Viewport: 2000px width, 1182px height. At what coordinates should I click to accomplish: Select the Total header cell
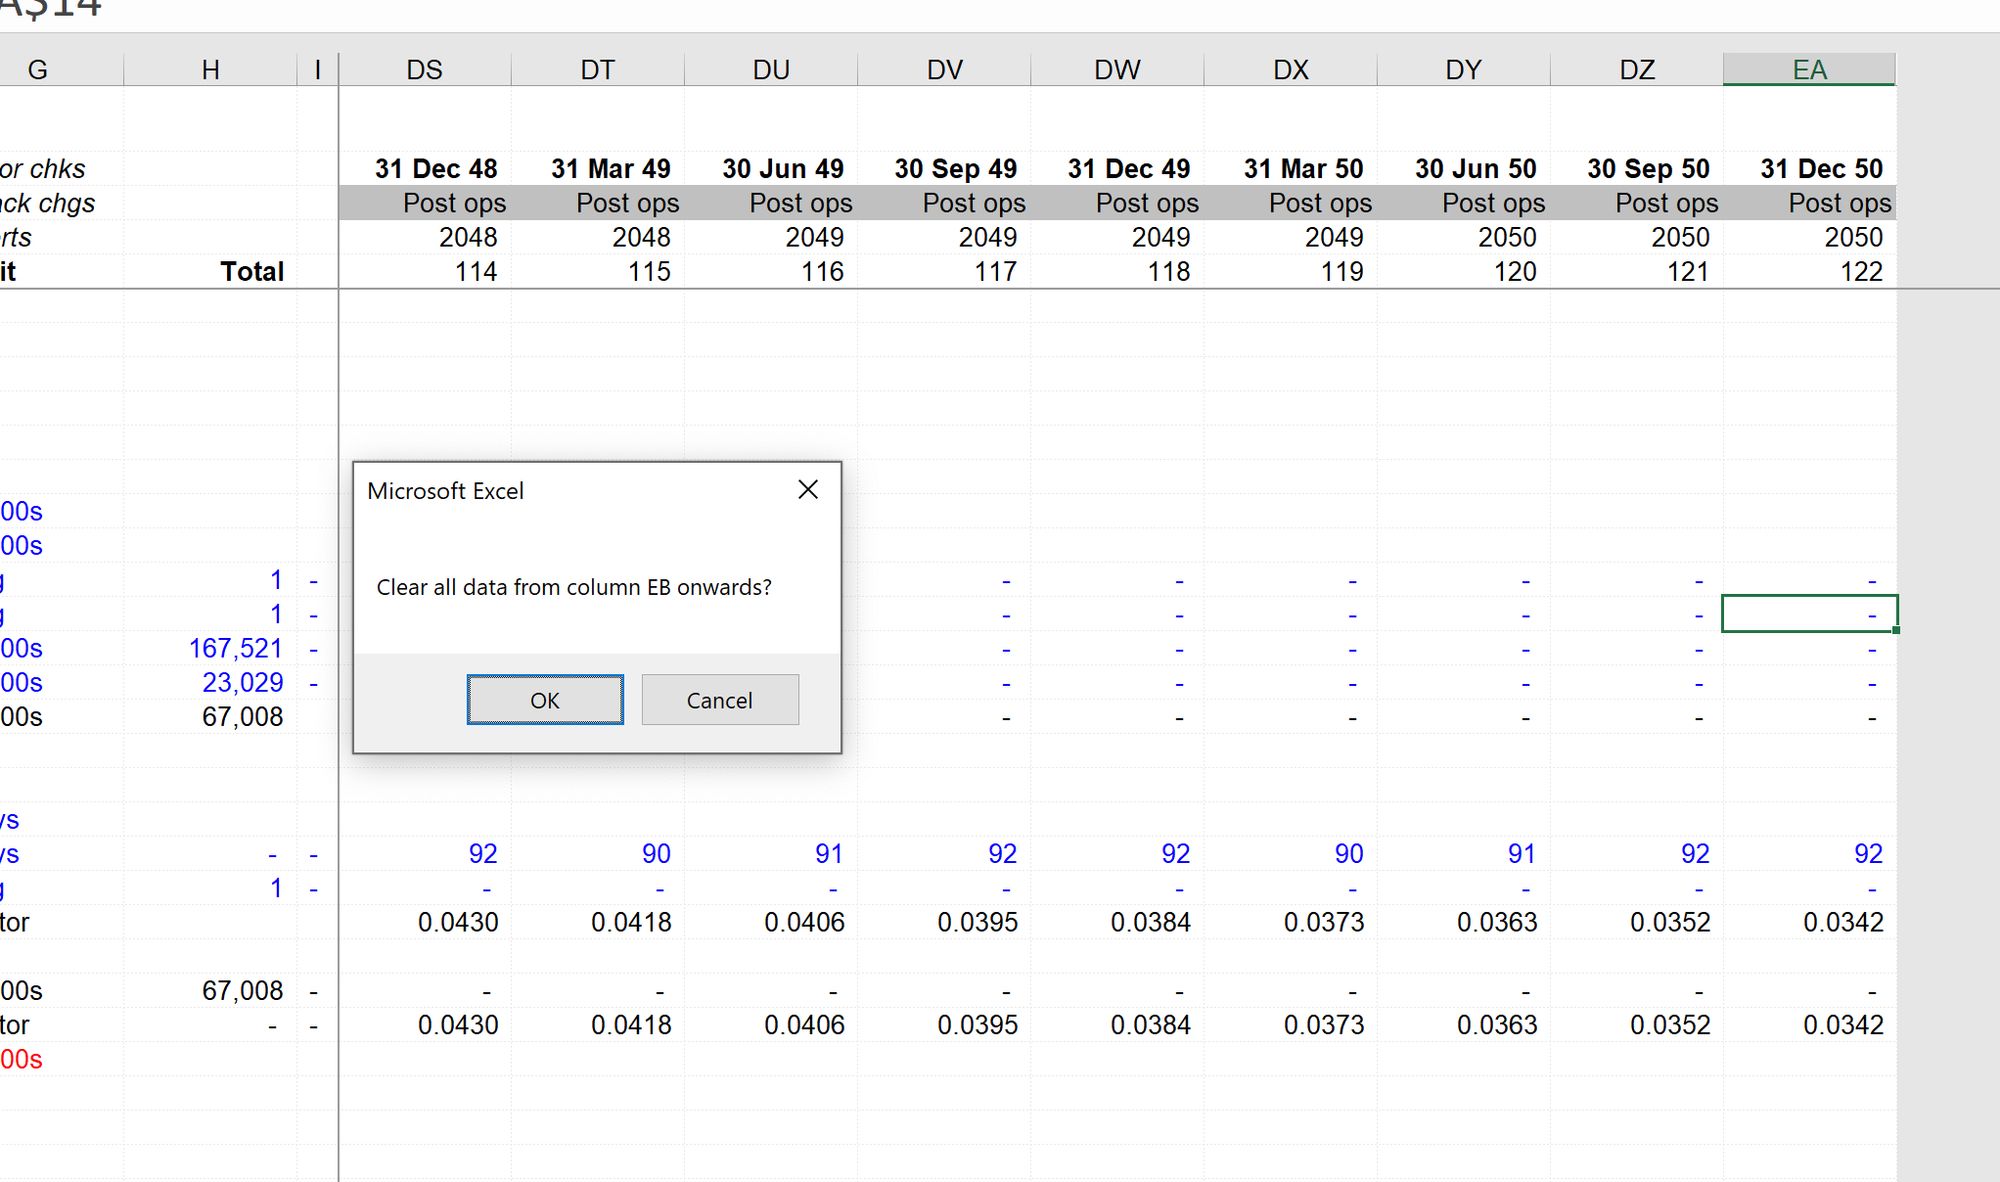point(252,272)
